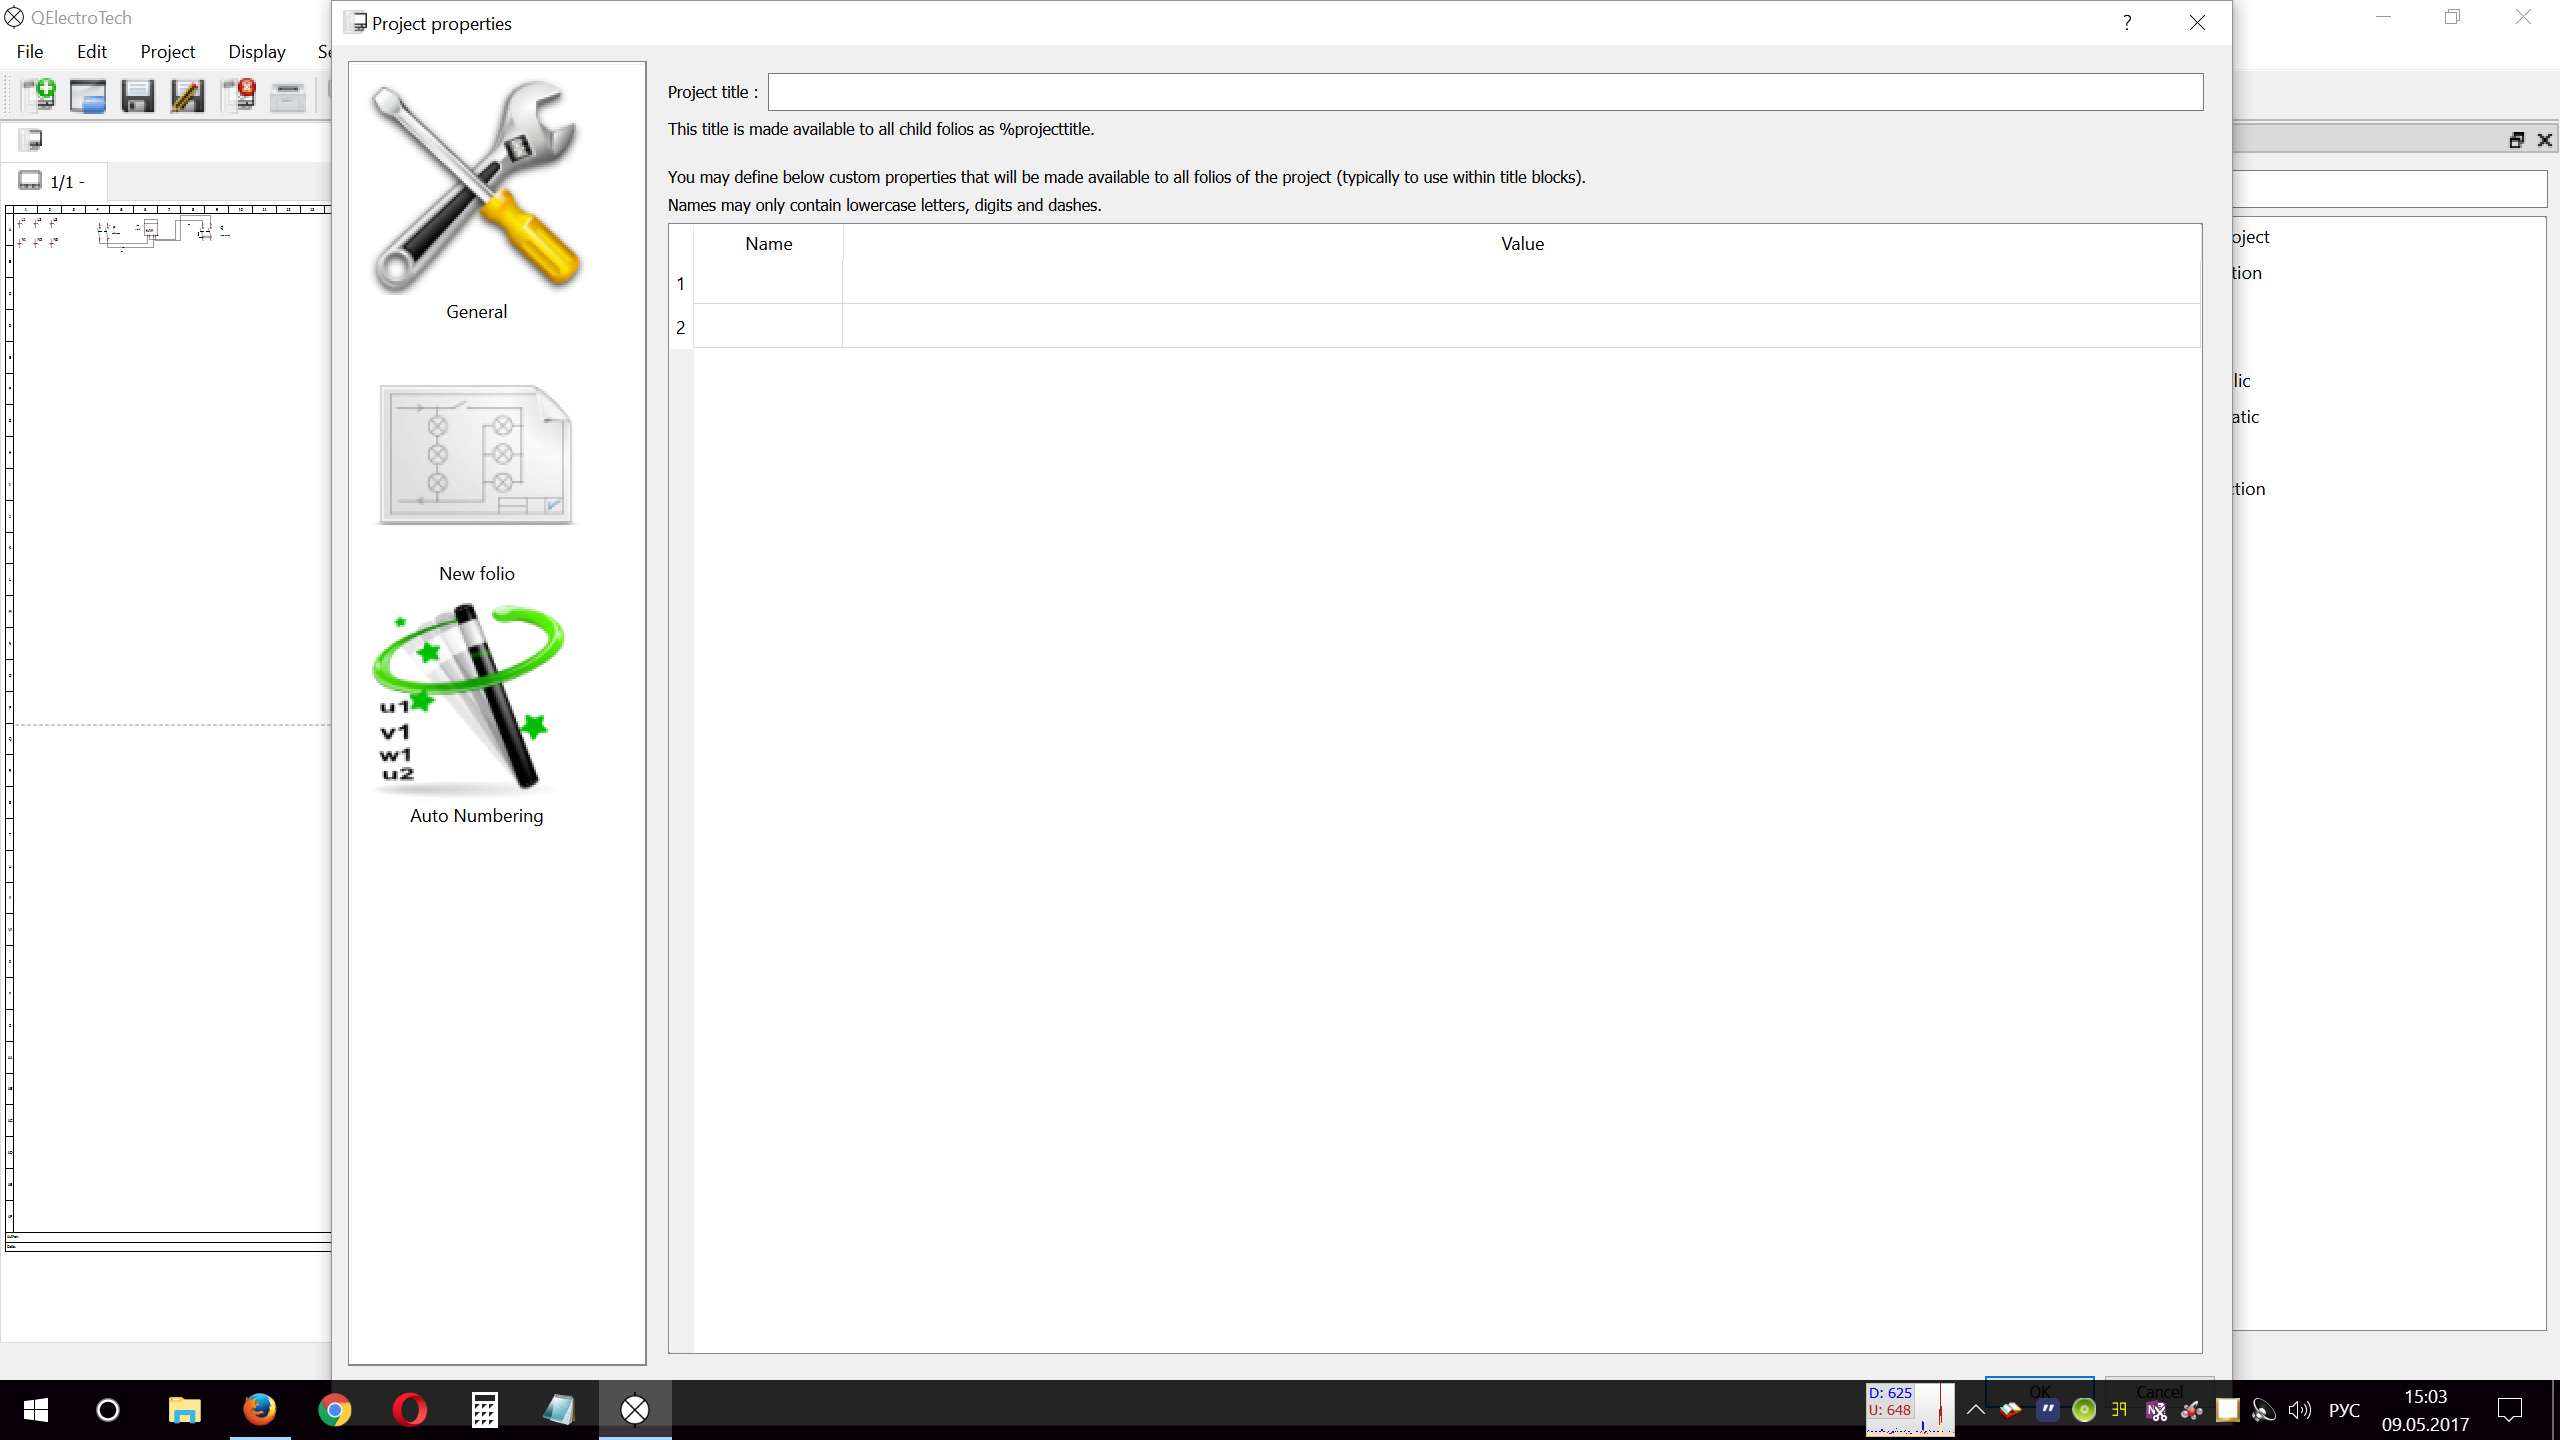Click the Name cell in row 1

click(x=767, y=284)
